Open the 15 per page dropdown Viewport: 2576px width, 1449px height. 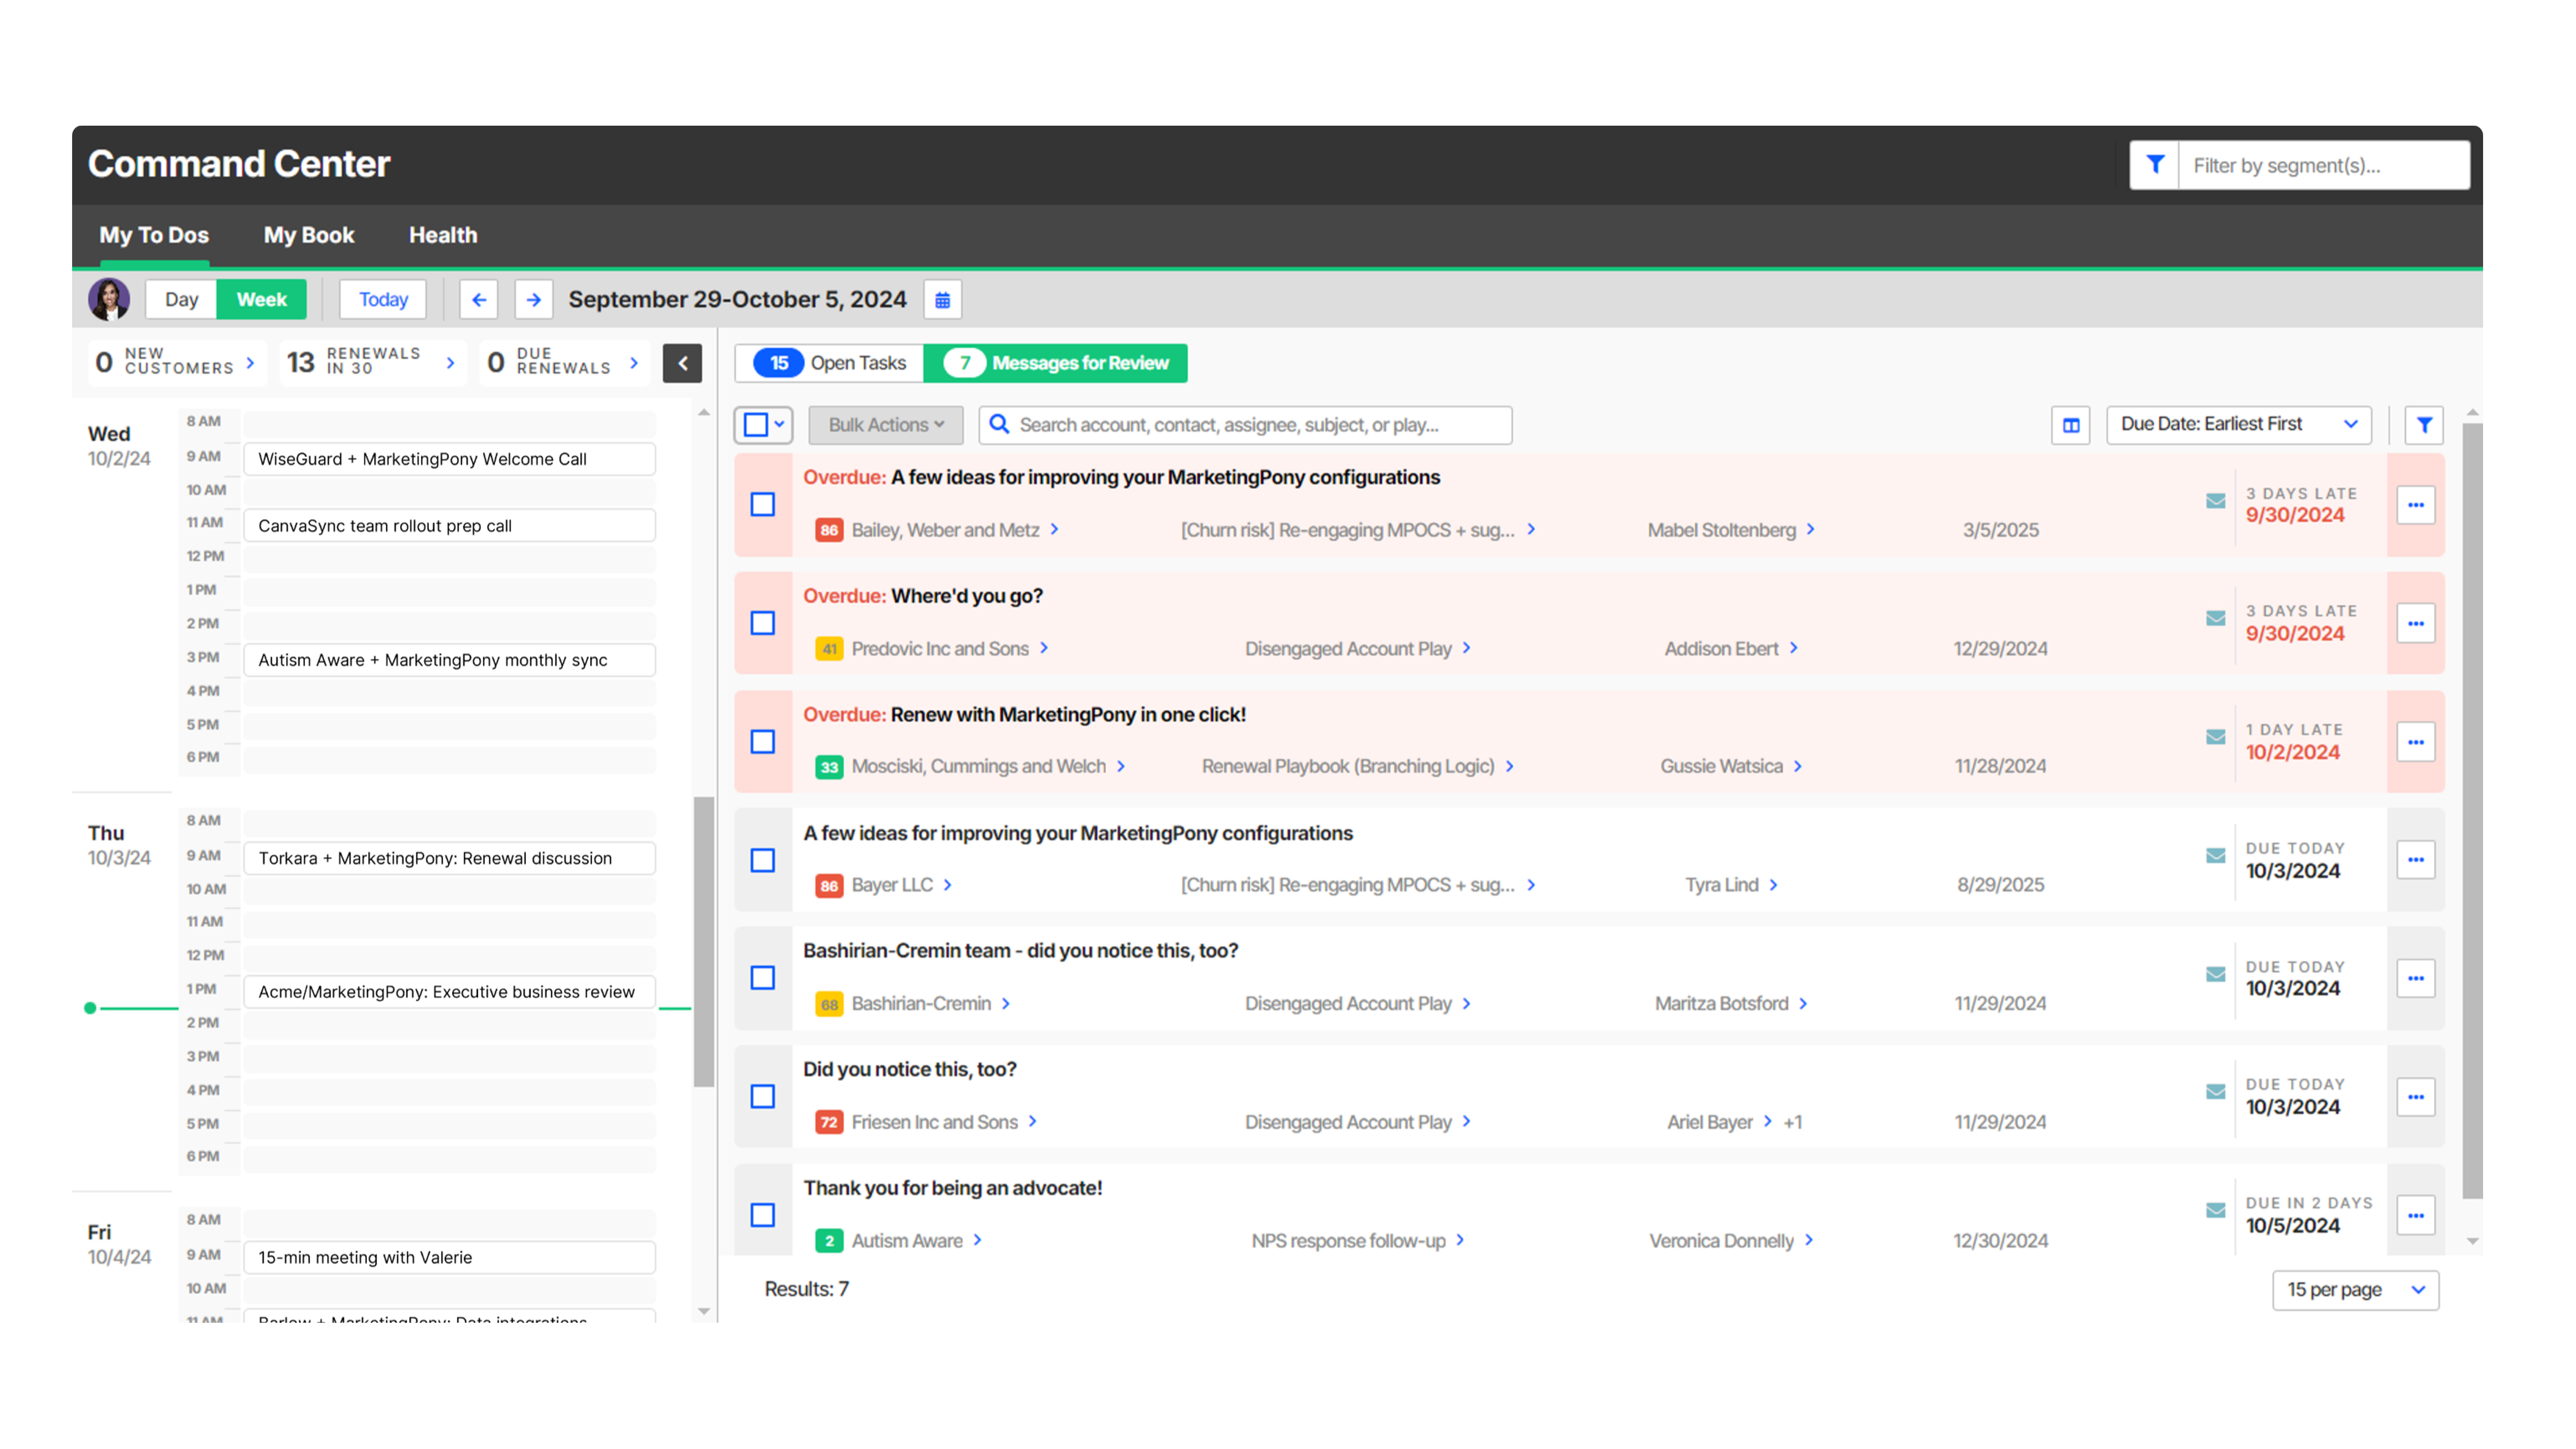(x=2355, y=1290)
